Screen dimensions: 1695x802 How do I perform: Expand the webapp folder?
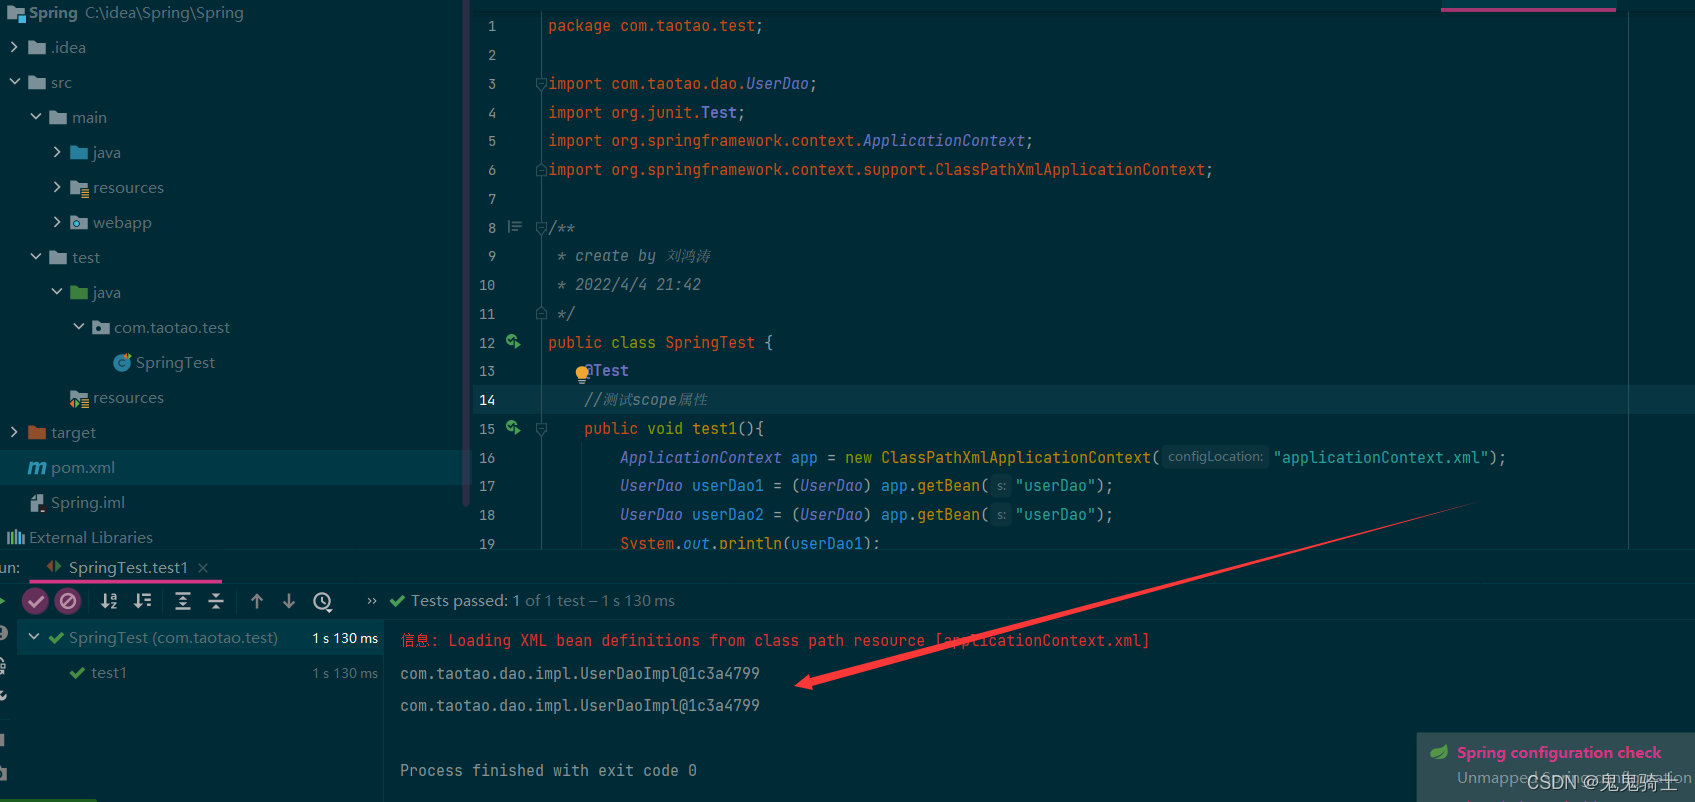click(x=57, y=222)
